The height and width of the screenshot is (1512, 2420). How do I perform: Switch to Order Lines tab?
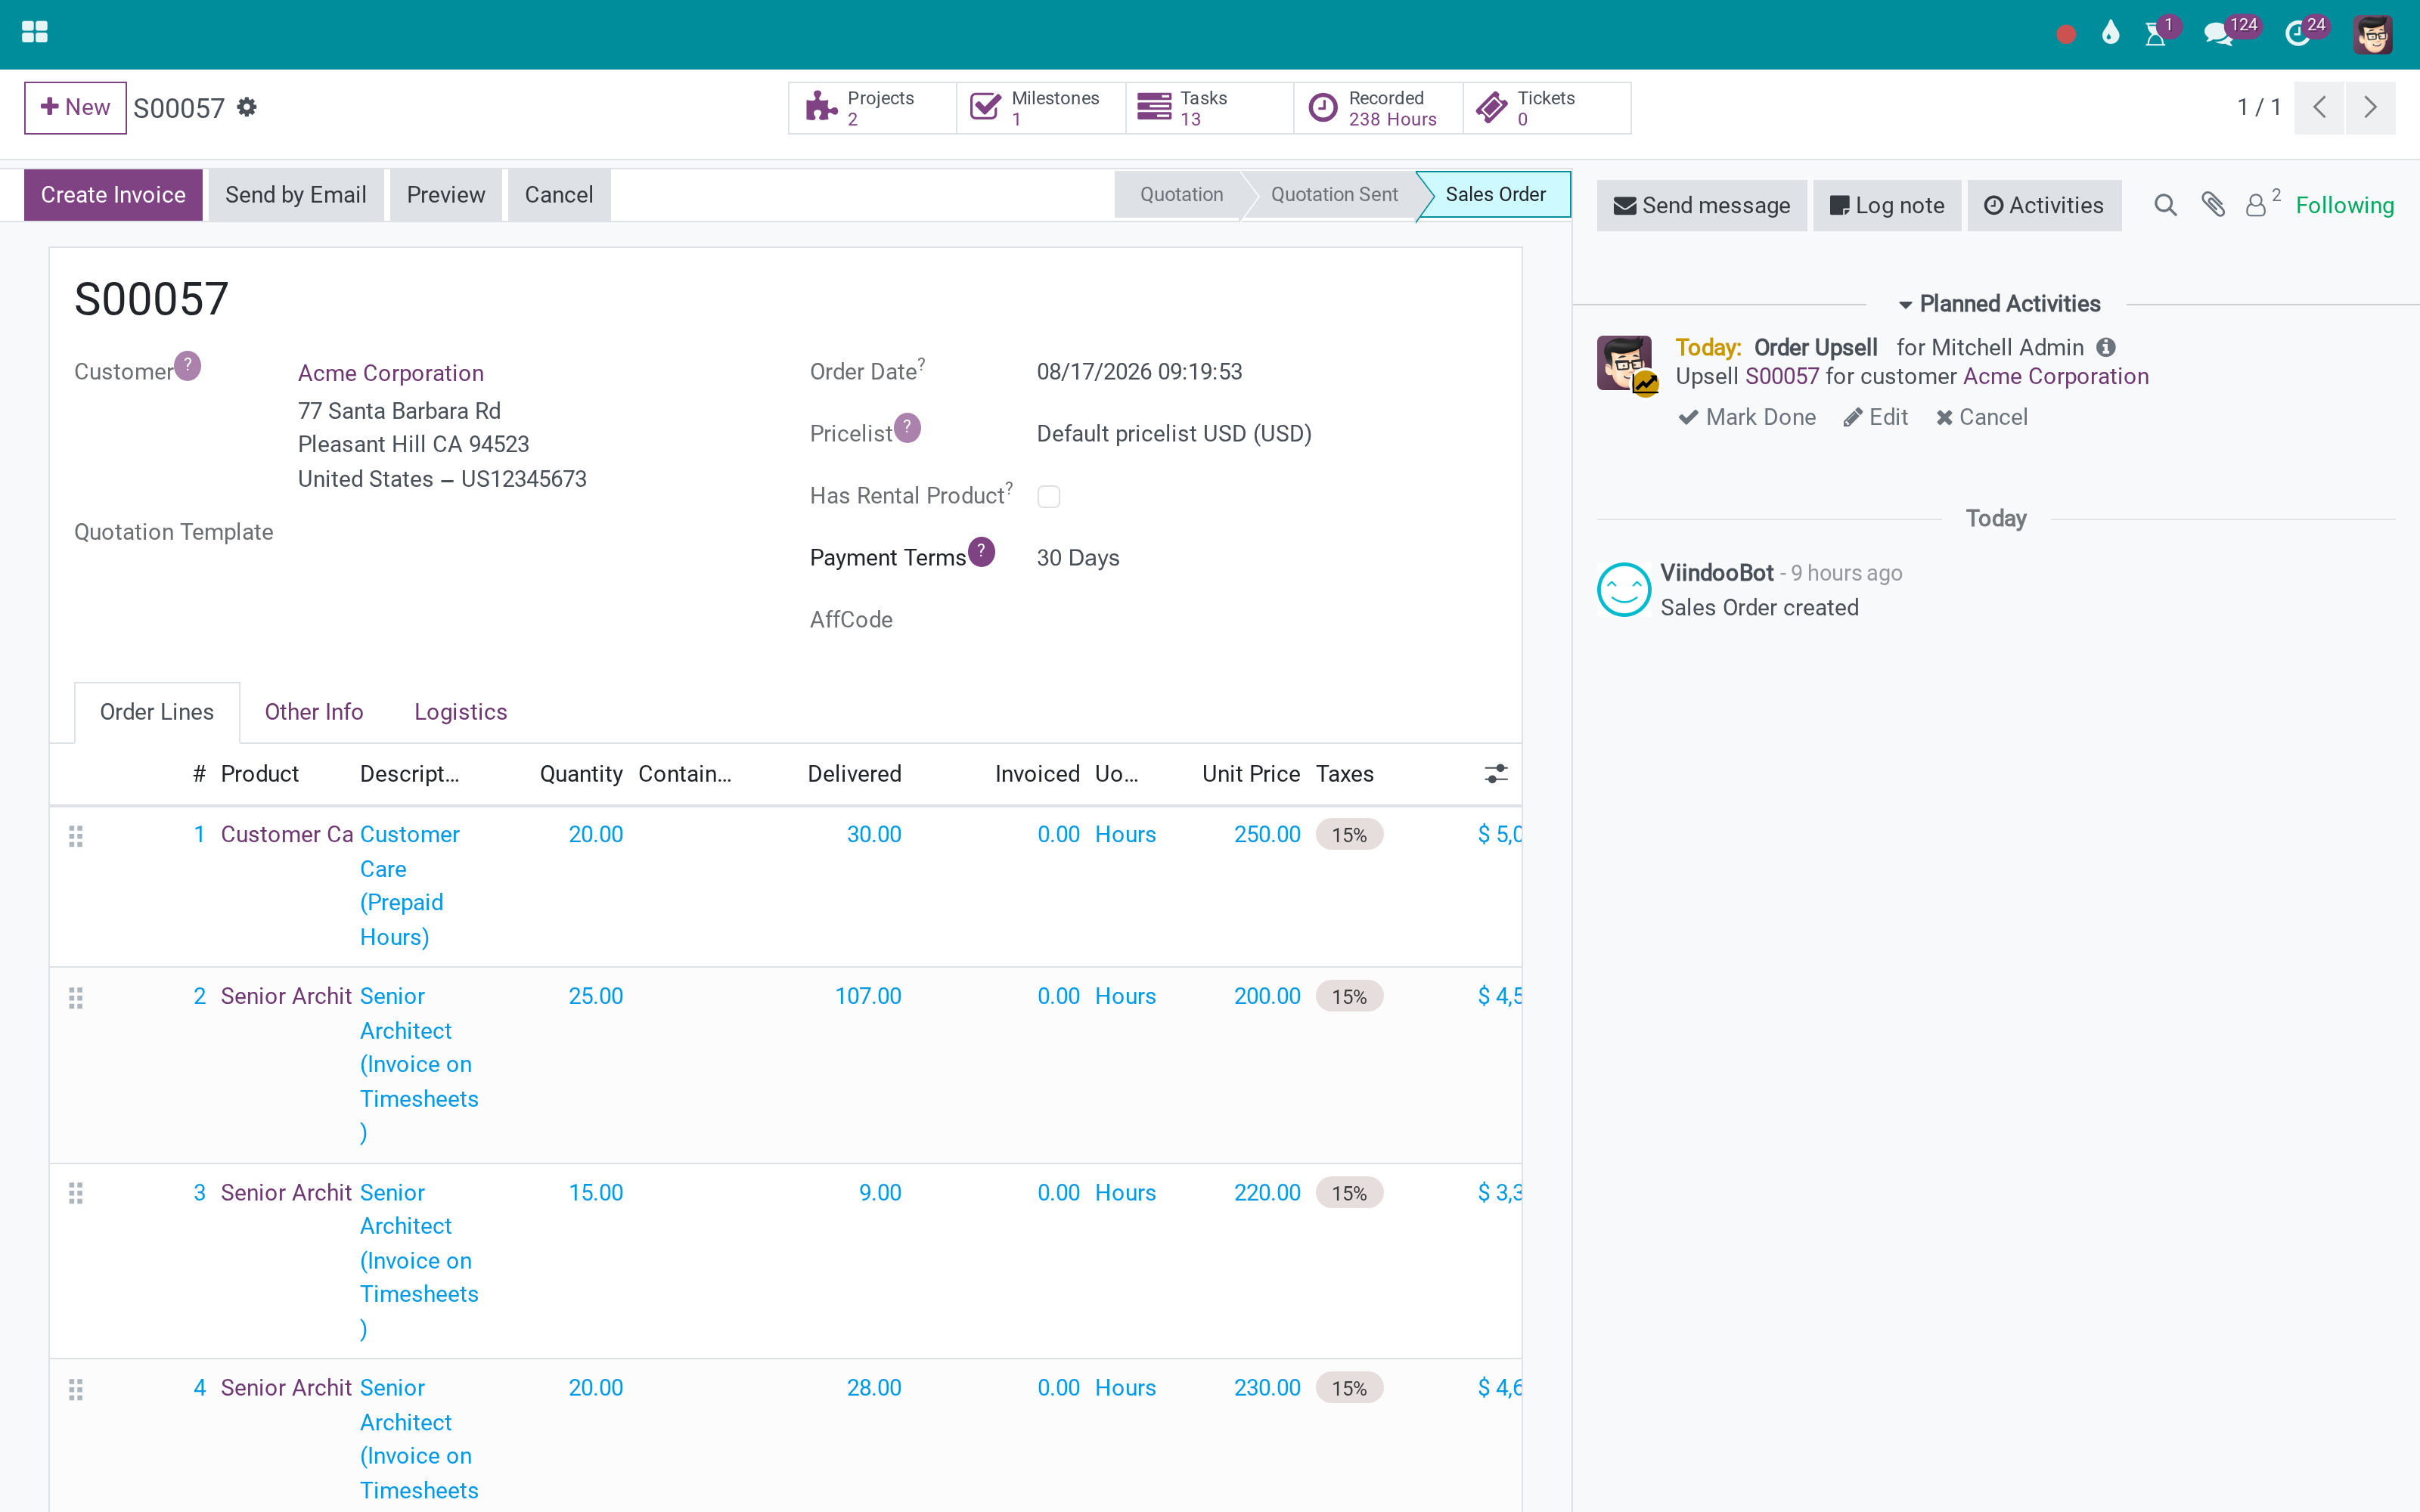point(157,712)
